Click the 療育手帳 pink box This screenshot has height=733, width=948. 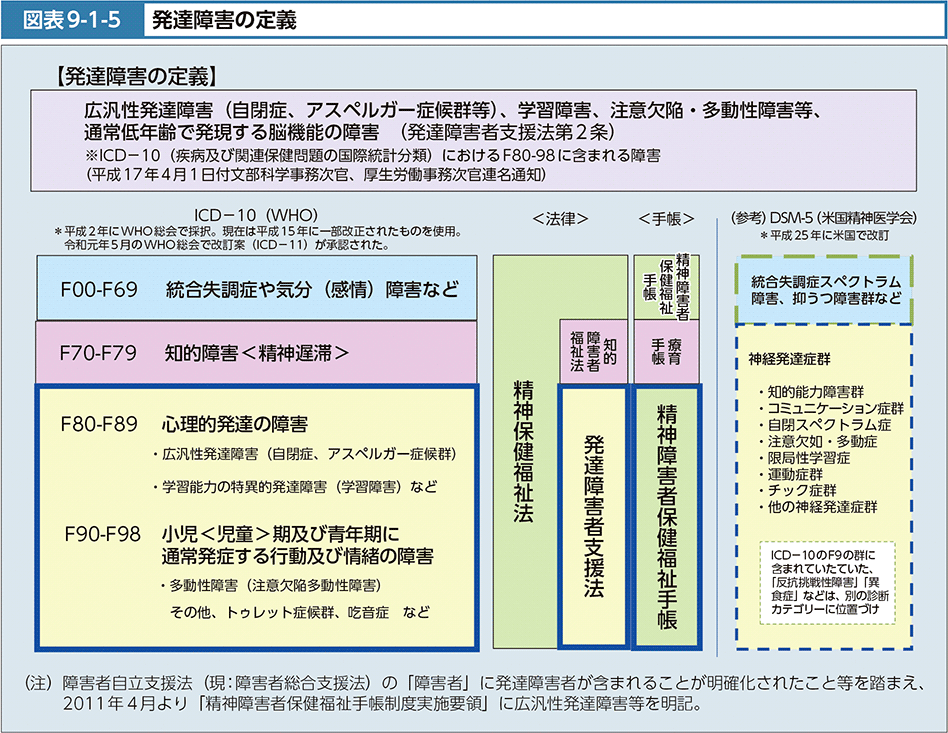point(666,352)
